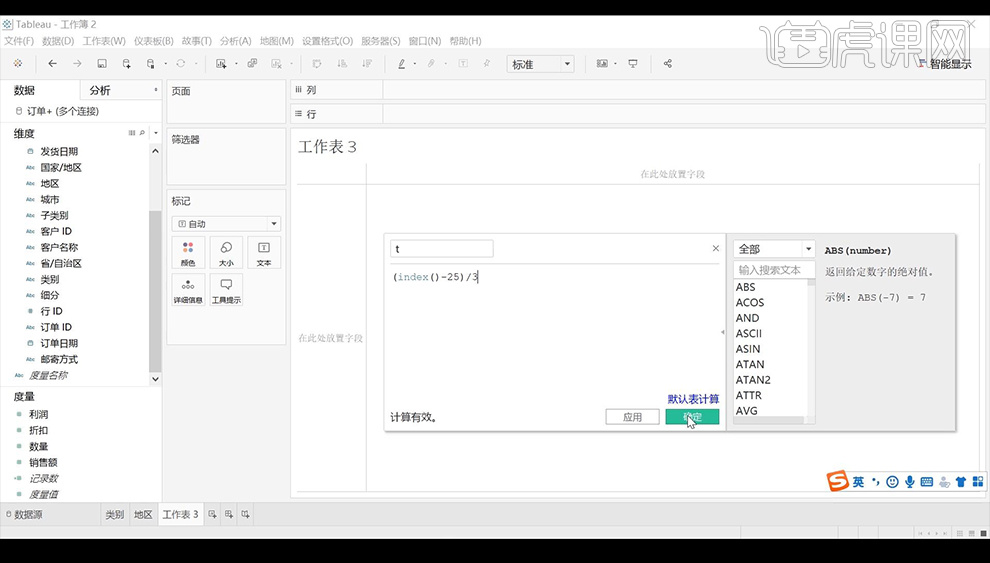This screenshot has width=990, height=563.
Task: Click the redo forward arrow
Action: [x=77, y=64]
